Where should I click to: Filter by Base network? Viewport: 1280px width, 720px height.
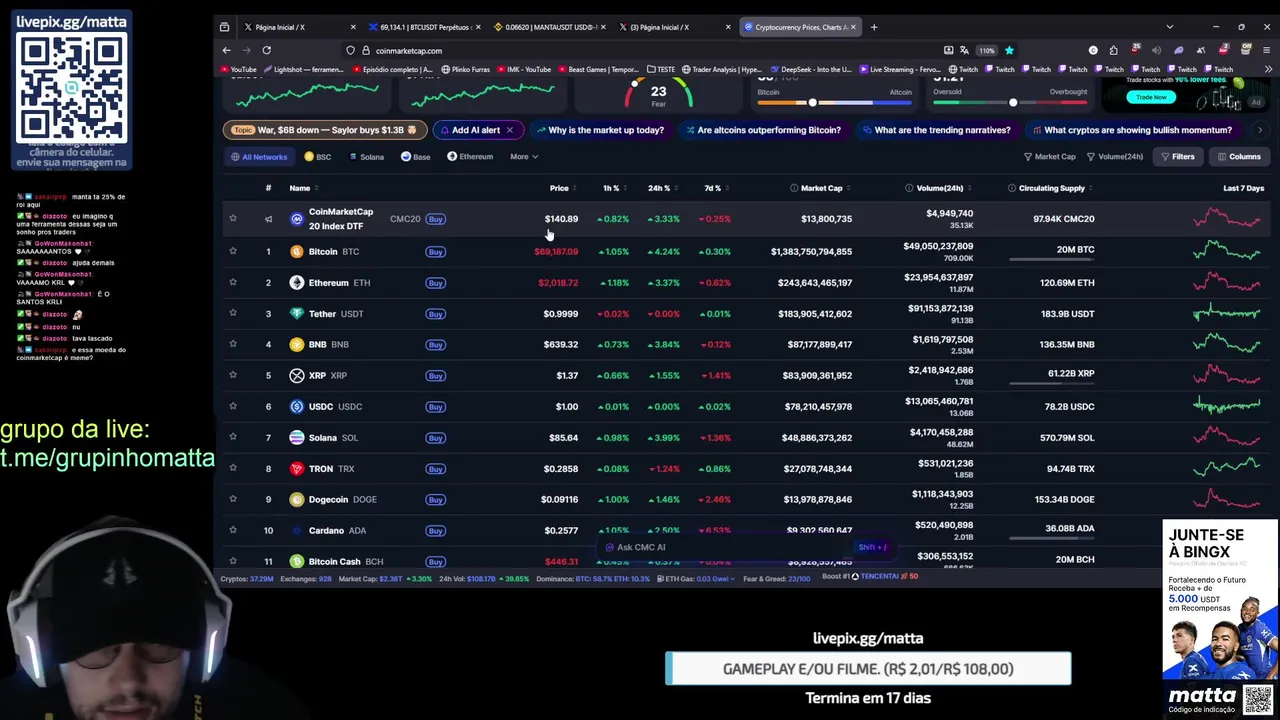coord(416,157)
